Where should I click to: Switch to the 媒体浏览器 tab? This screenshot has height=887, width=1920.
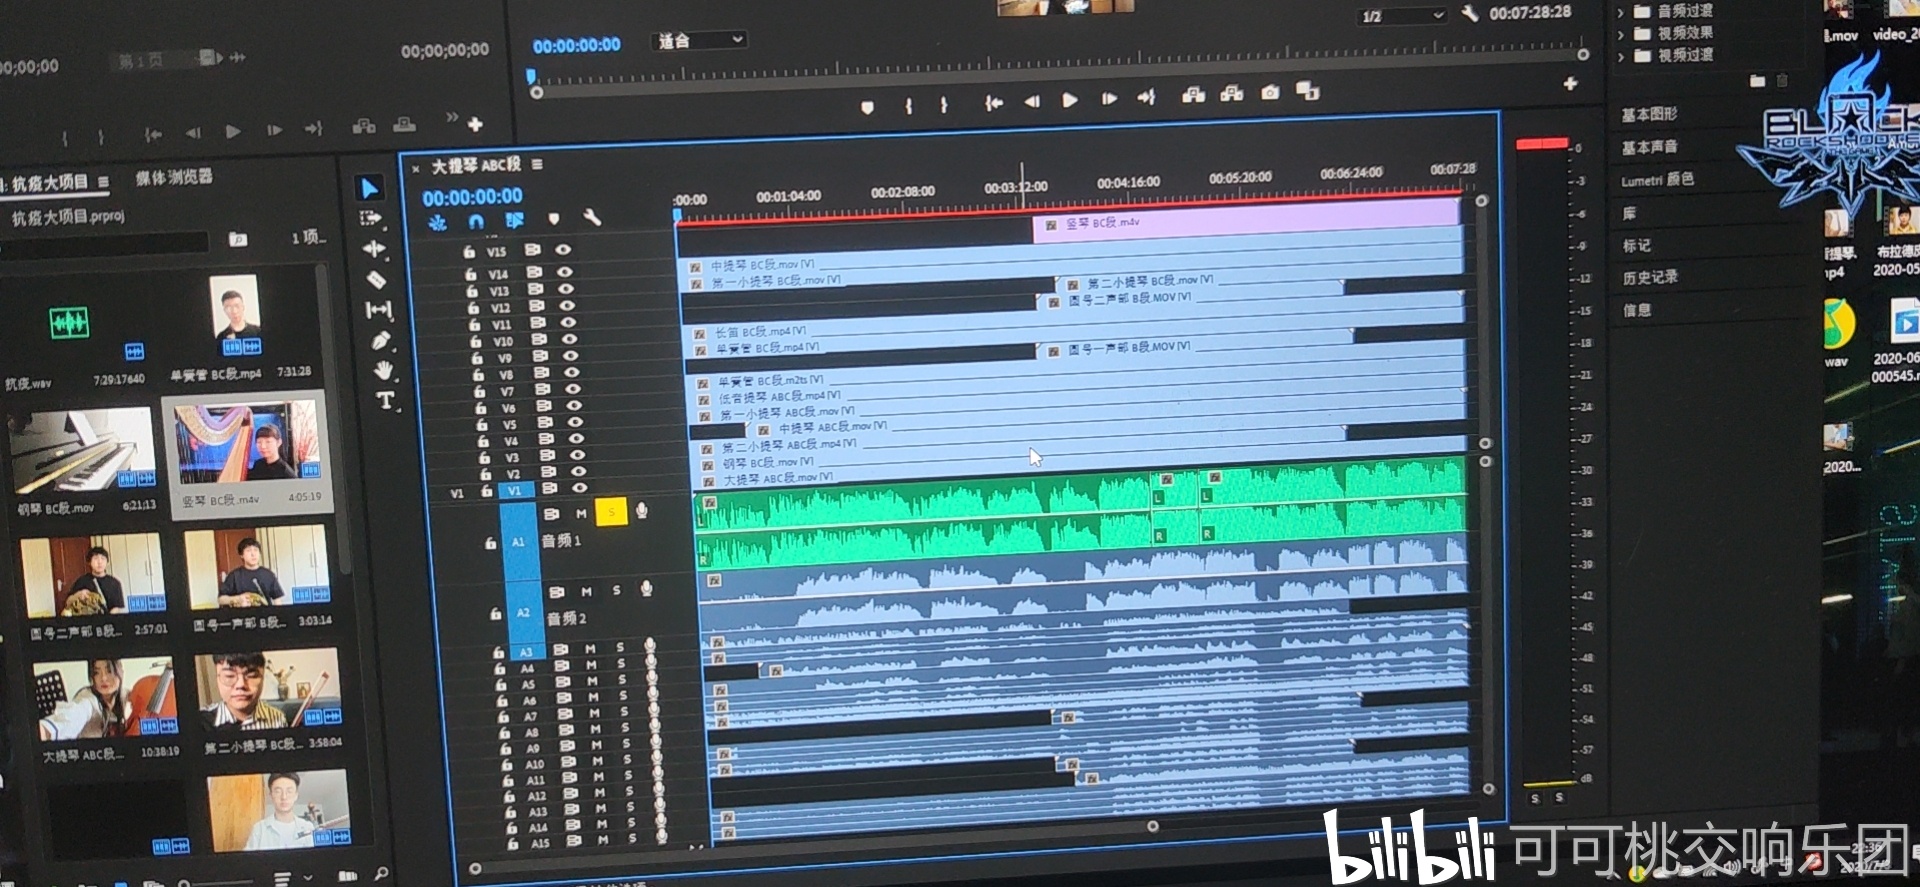(174, 177)
